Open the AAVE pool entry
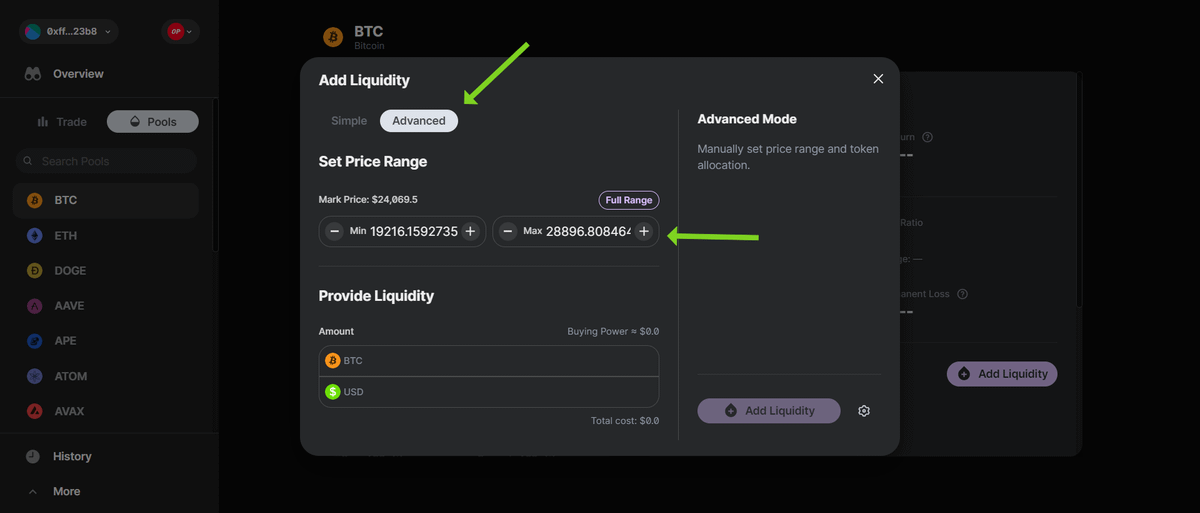 [x=70, y=306]
